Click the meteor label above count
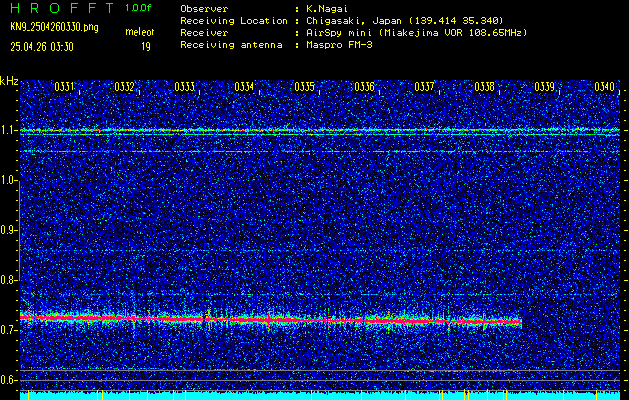Screen dimensions: 629x400 point(140,32)
